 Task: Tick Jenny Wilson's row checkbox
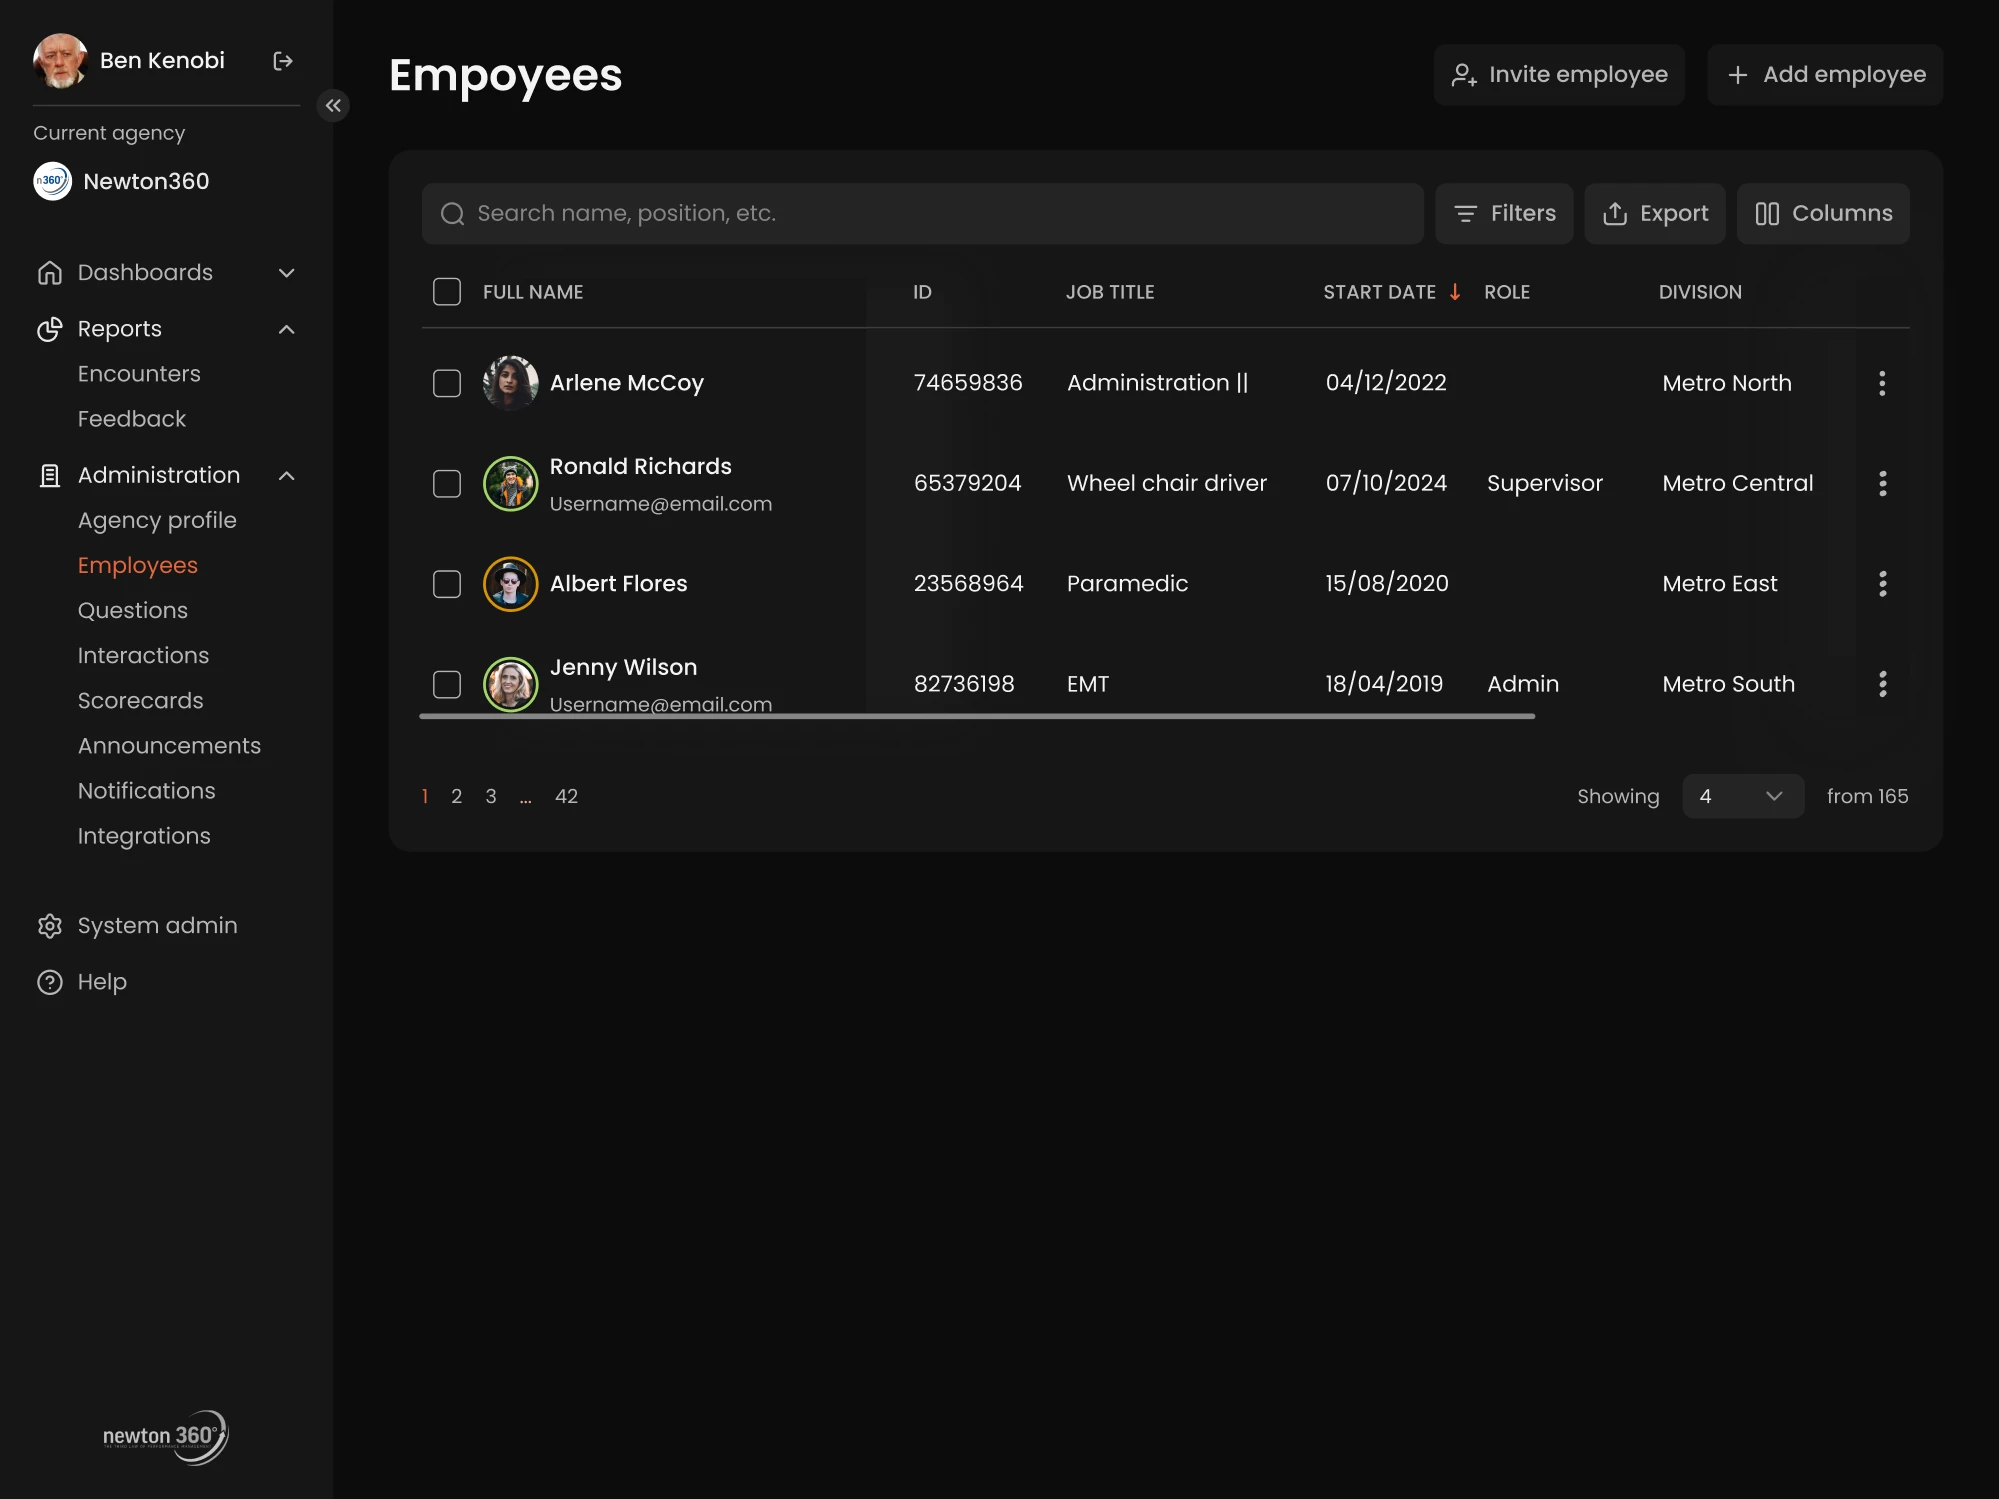tap(447, 684)
